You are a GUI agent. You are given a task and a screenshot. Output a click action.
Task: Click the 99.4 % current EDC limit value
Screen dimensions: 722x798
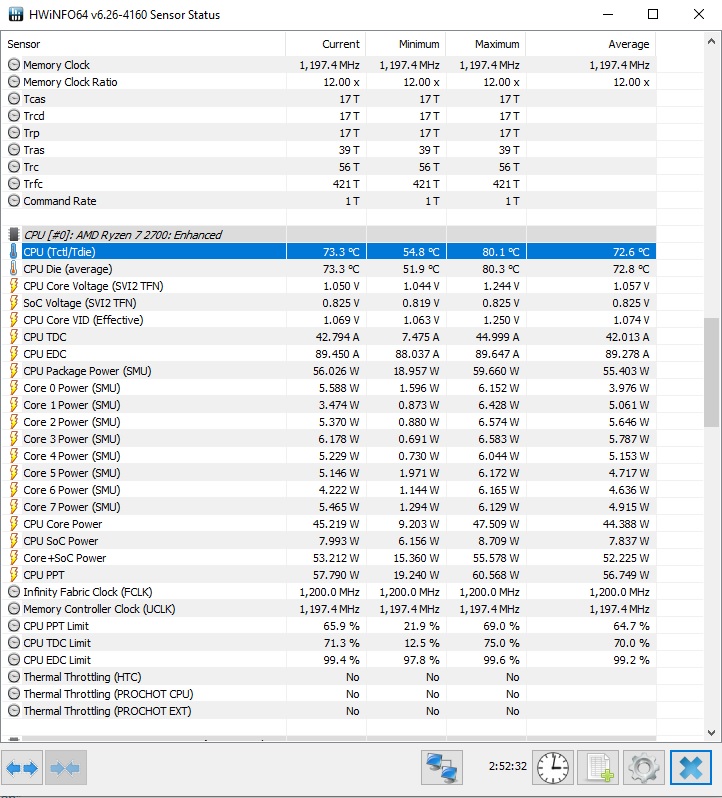coord(341,660)
